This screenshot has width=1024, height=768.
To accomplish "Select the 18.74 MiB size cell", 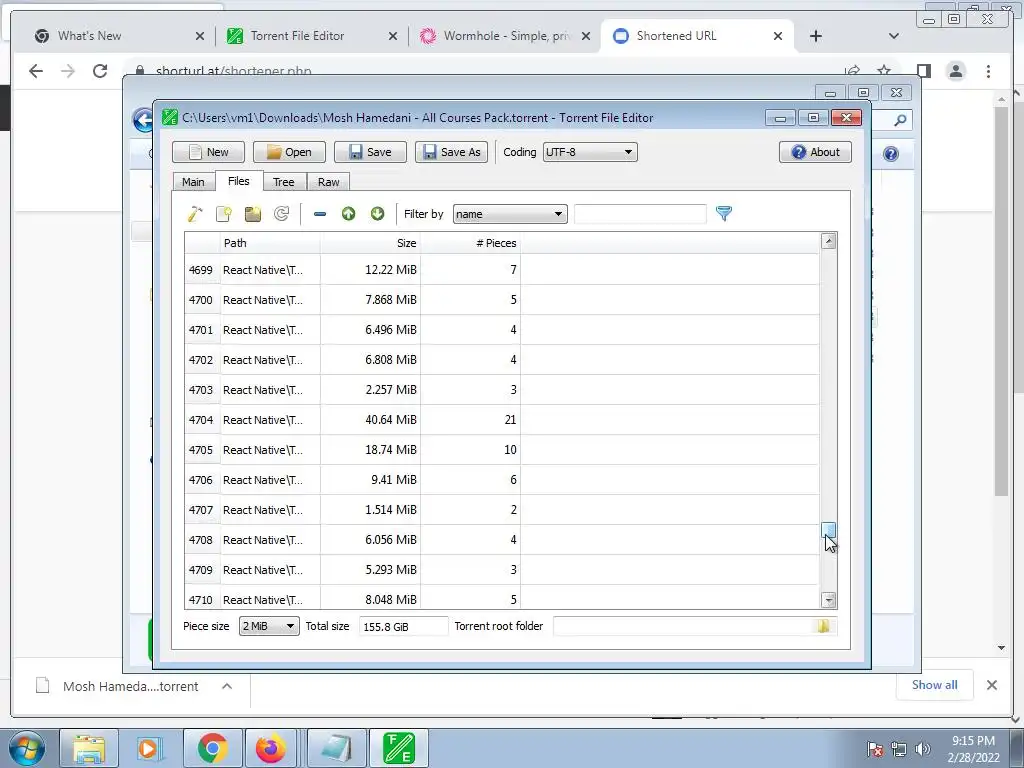I will 370,450.
